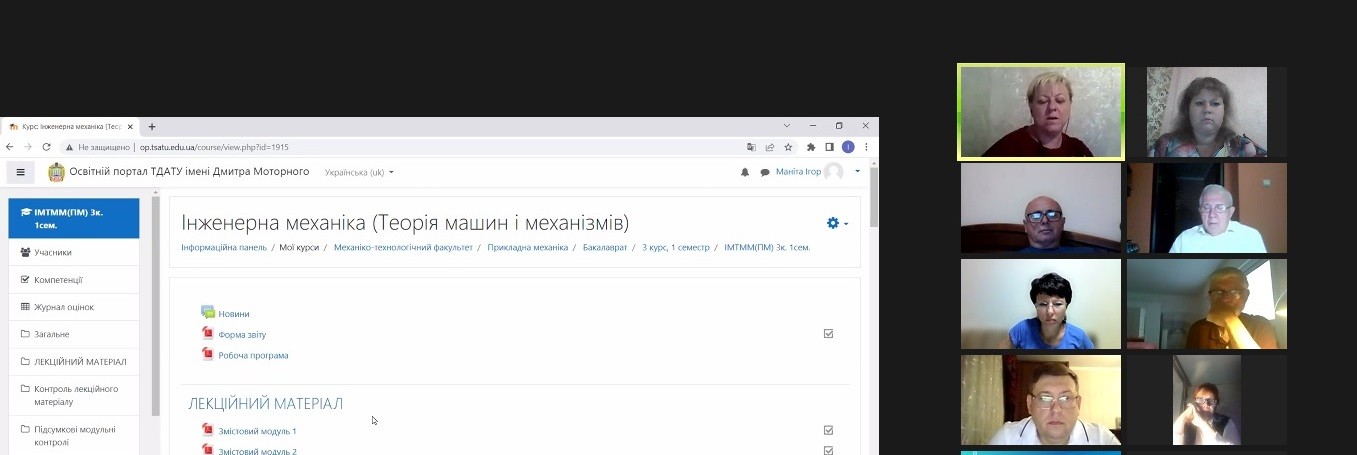Open the tab search chevron in Chrome
The width and height of the screenshot is (1357, 455).
point(787,126)
